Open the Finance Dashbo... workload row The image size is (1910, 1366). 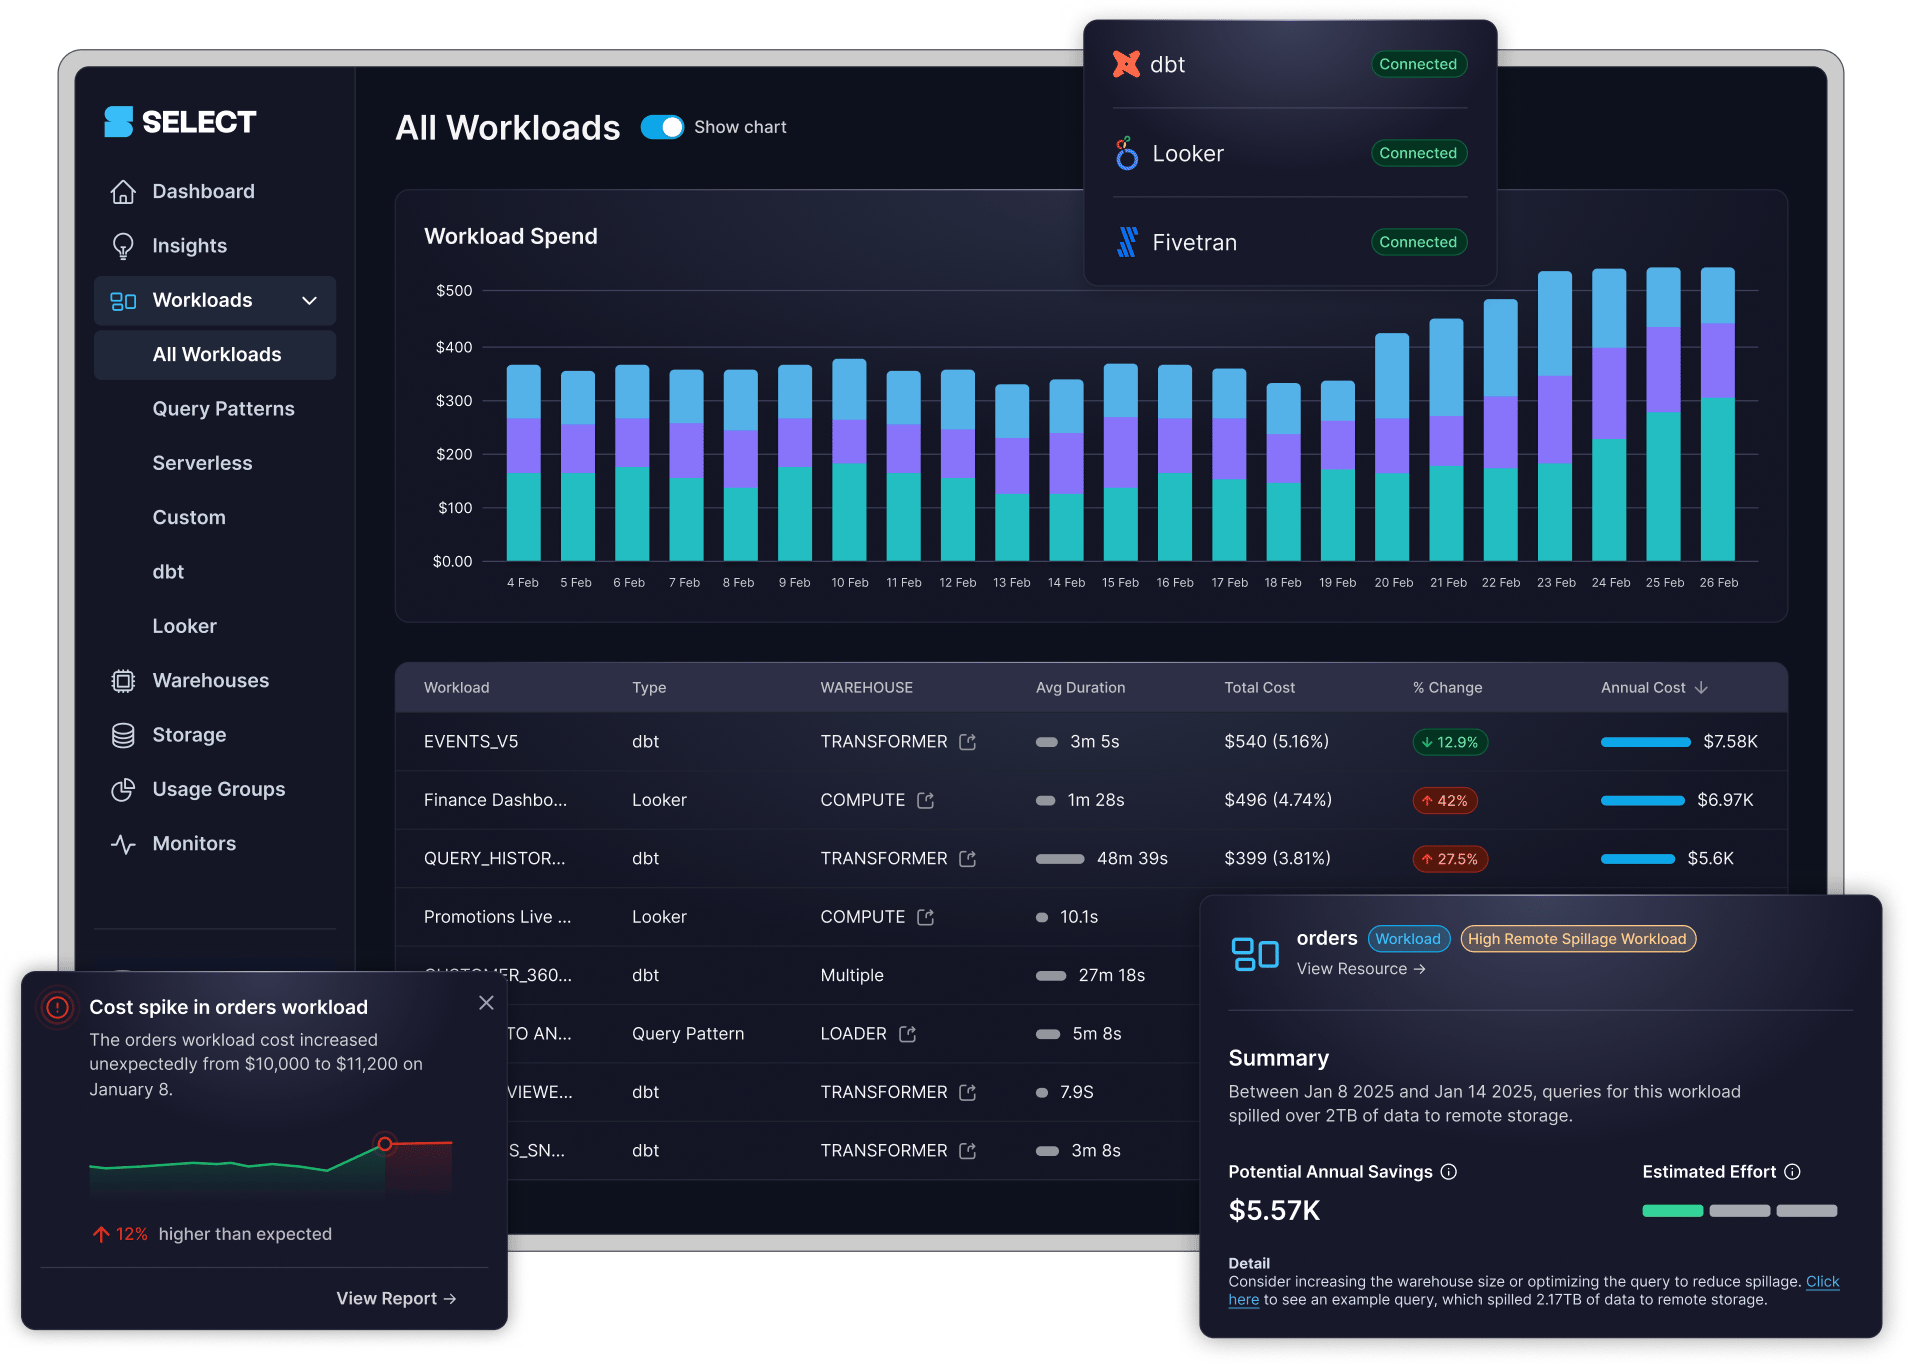tap(1091, 800)
